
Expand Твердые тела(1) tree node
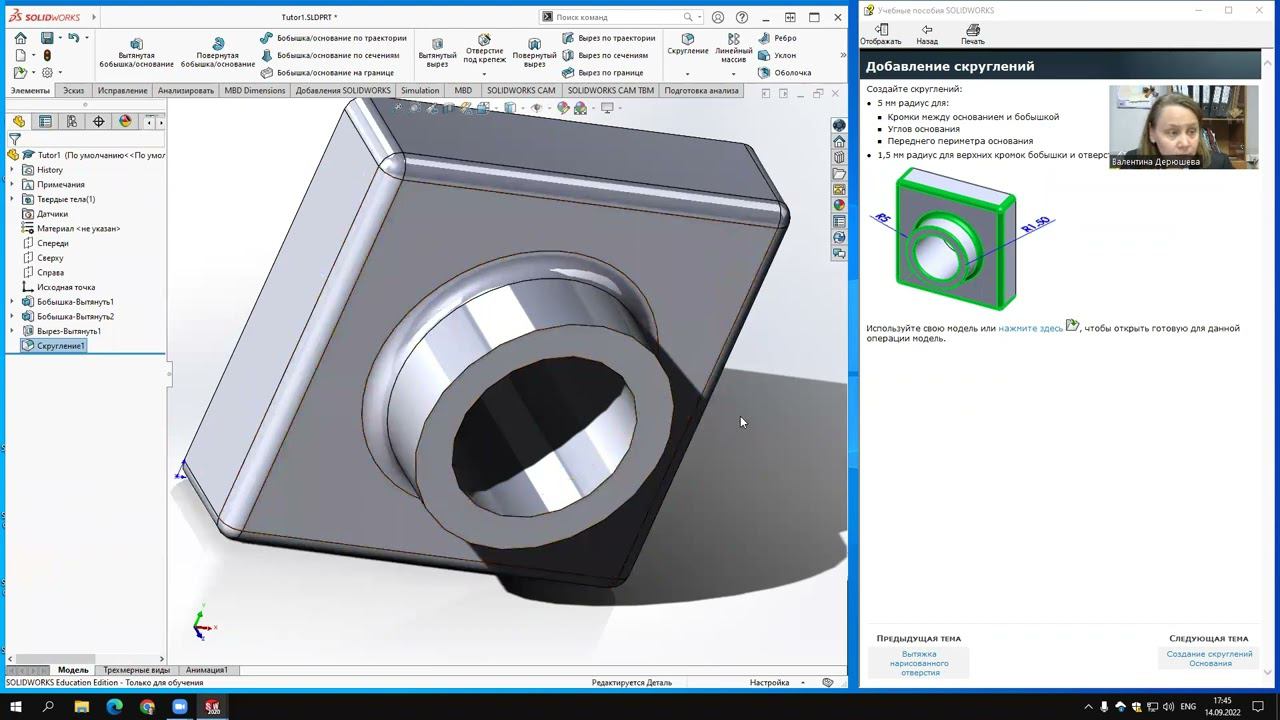click(12, 199)
